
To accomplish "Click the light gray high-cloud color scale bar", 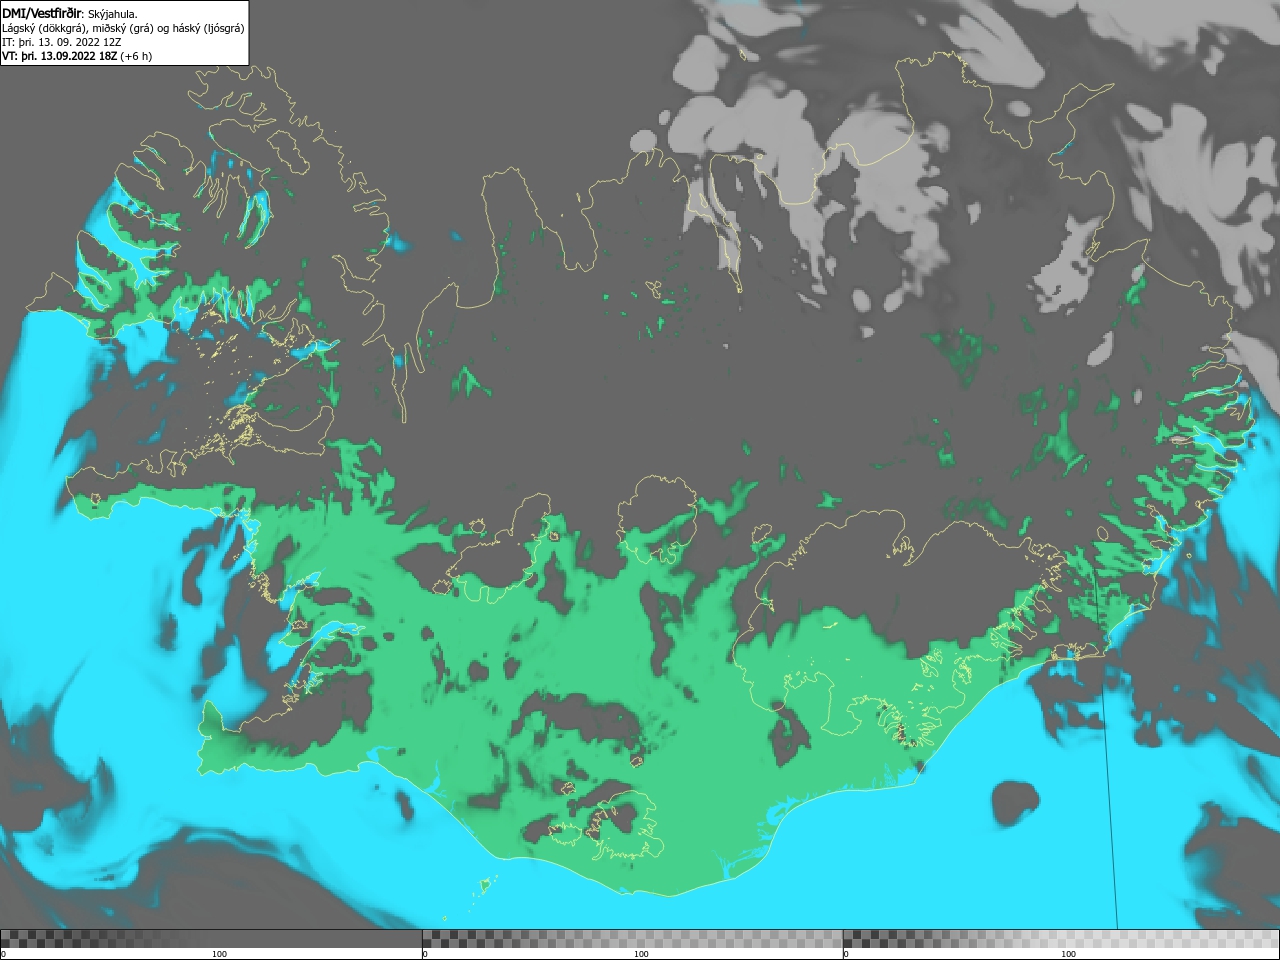I will [1061, 939].
